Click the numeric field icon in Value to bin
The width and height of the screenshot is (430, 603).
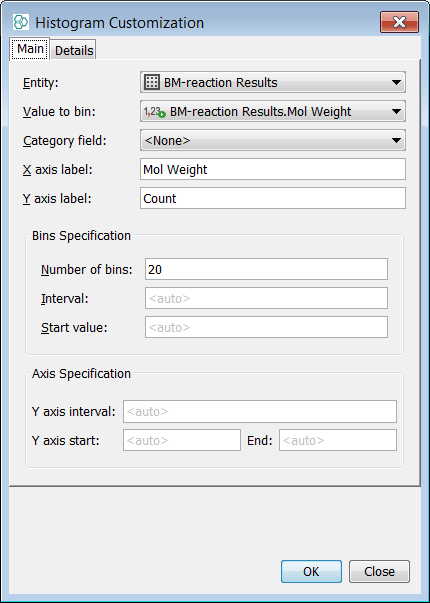tap(154, 112)
